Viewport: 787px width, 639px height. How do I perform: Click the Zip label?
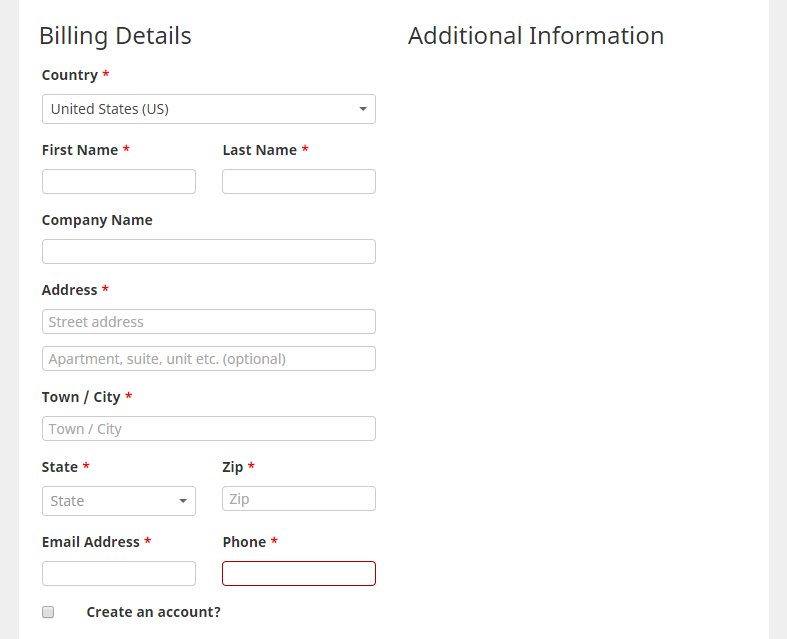point(233,467)
